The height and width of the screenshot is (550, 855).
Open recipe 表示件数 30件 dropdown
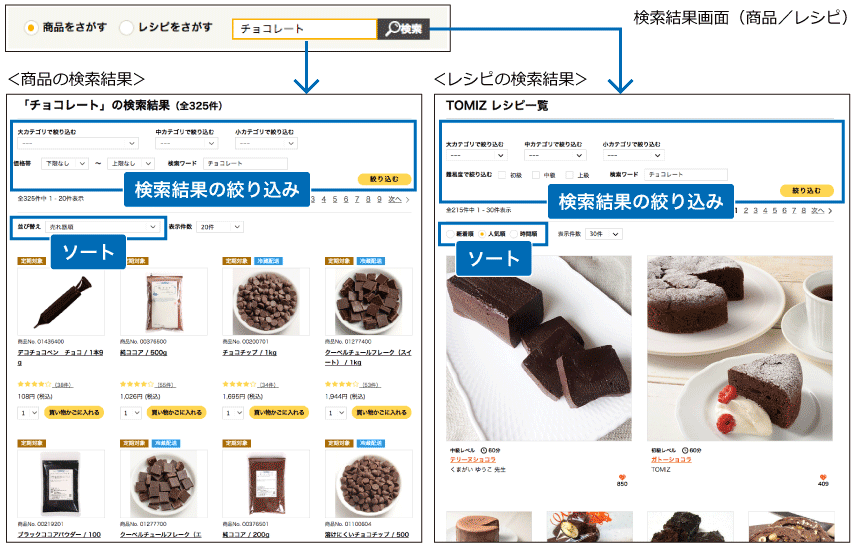(x=604, y=234)
